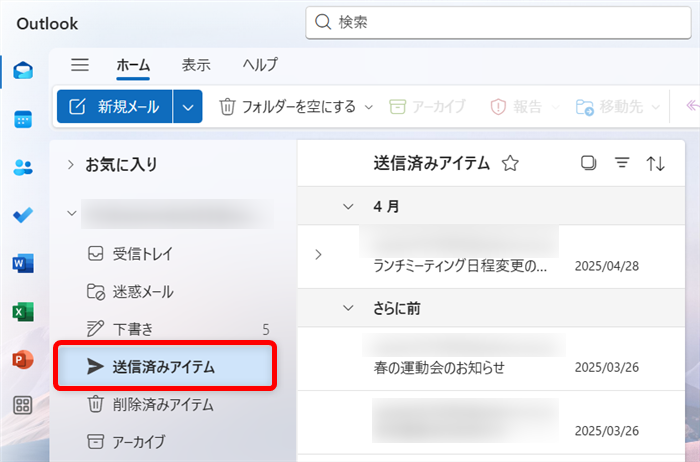
Task: Open the To Do checkmark icon
Action: tap(22, 215)
